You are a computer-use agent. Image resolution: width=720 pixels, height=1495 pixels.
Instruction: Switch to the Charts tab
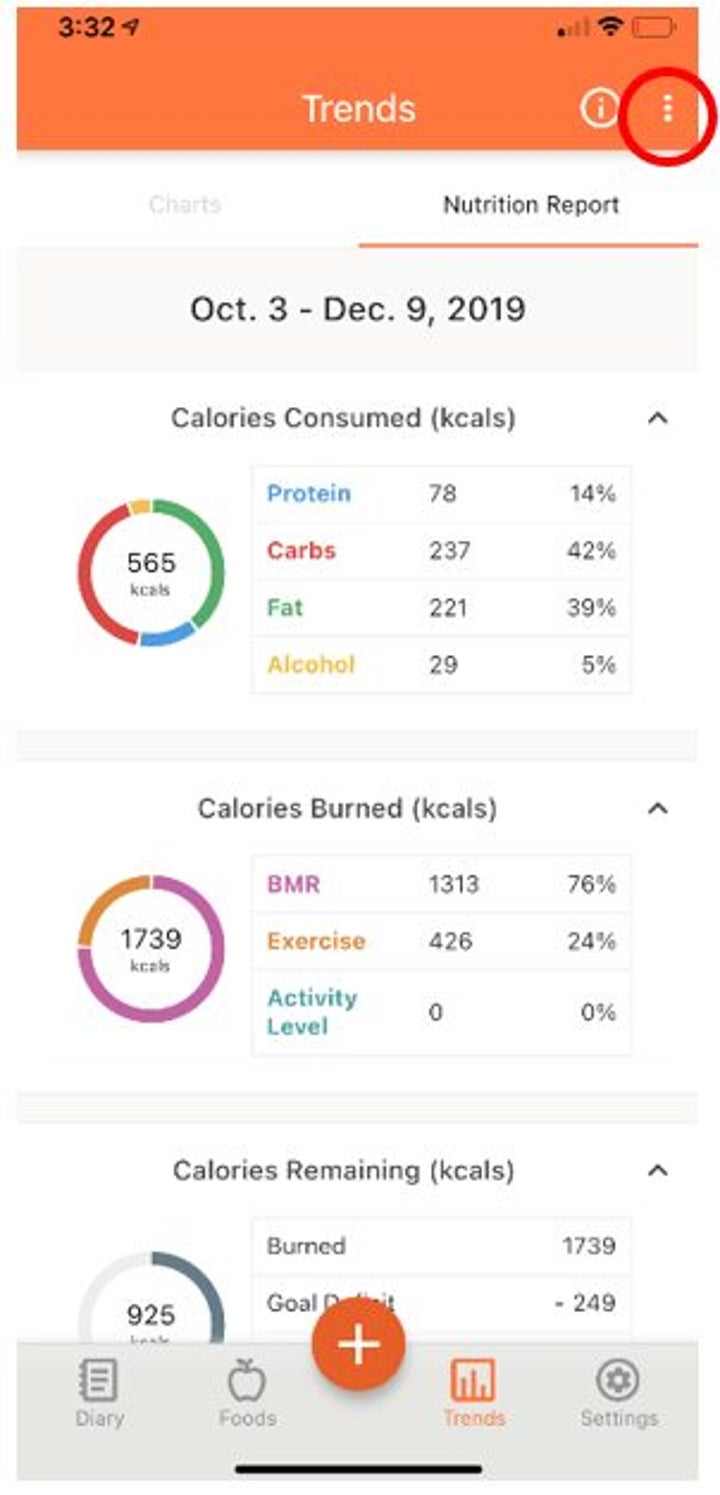point(185,205)
